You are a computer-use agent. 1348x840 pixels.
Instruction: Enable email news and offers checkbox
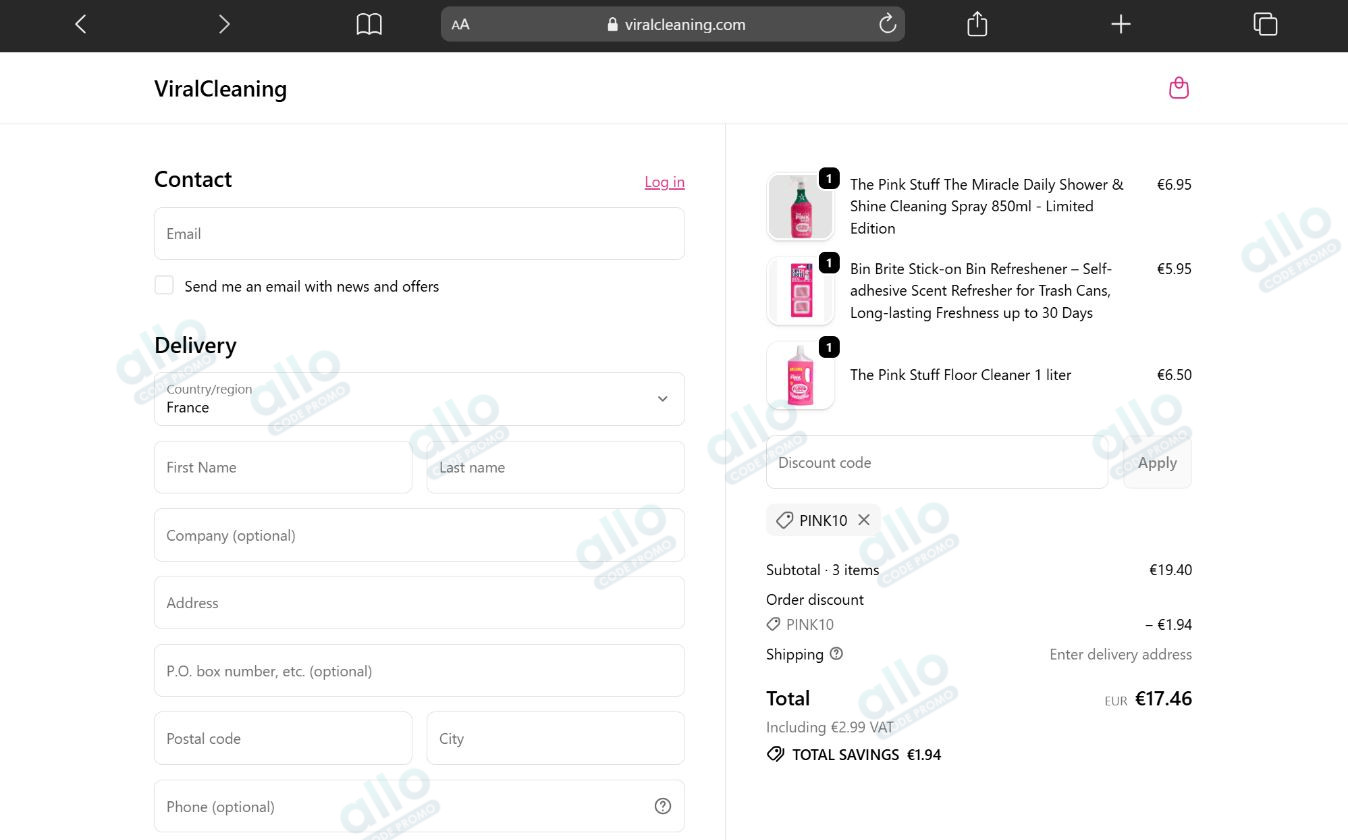click(164, 286)
